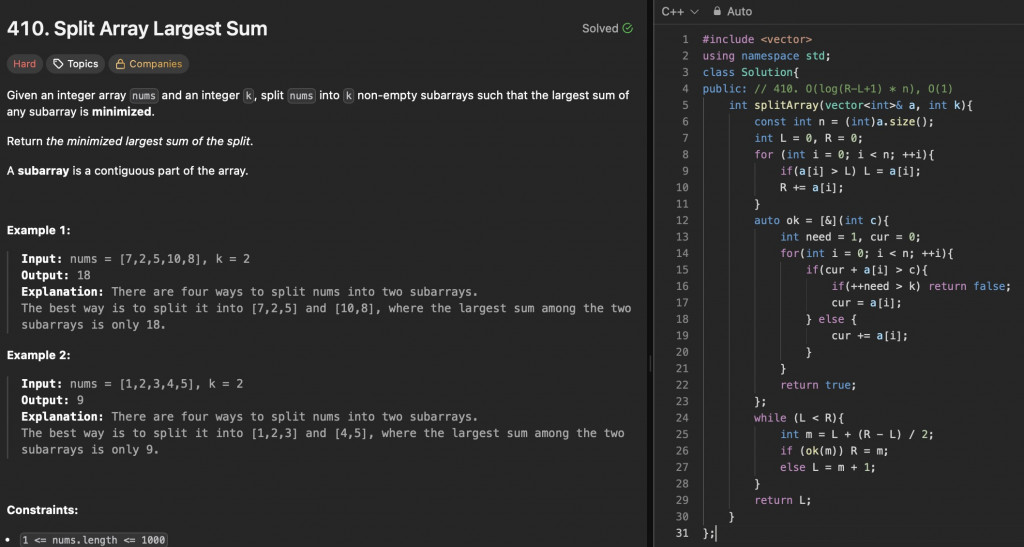Open the Topics tag

(x=75, y=64)
